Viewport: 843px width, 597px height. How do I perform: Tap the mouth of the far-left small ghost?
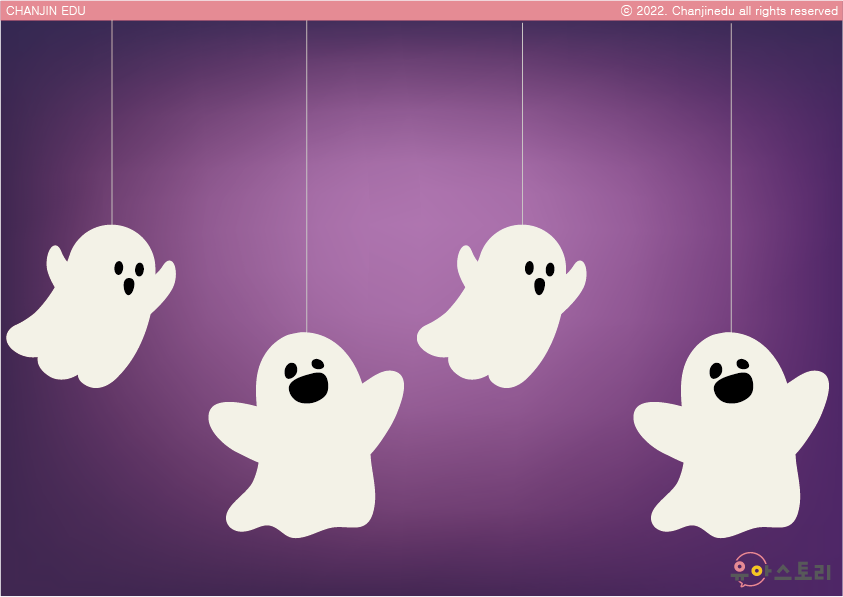[129, 287]
